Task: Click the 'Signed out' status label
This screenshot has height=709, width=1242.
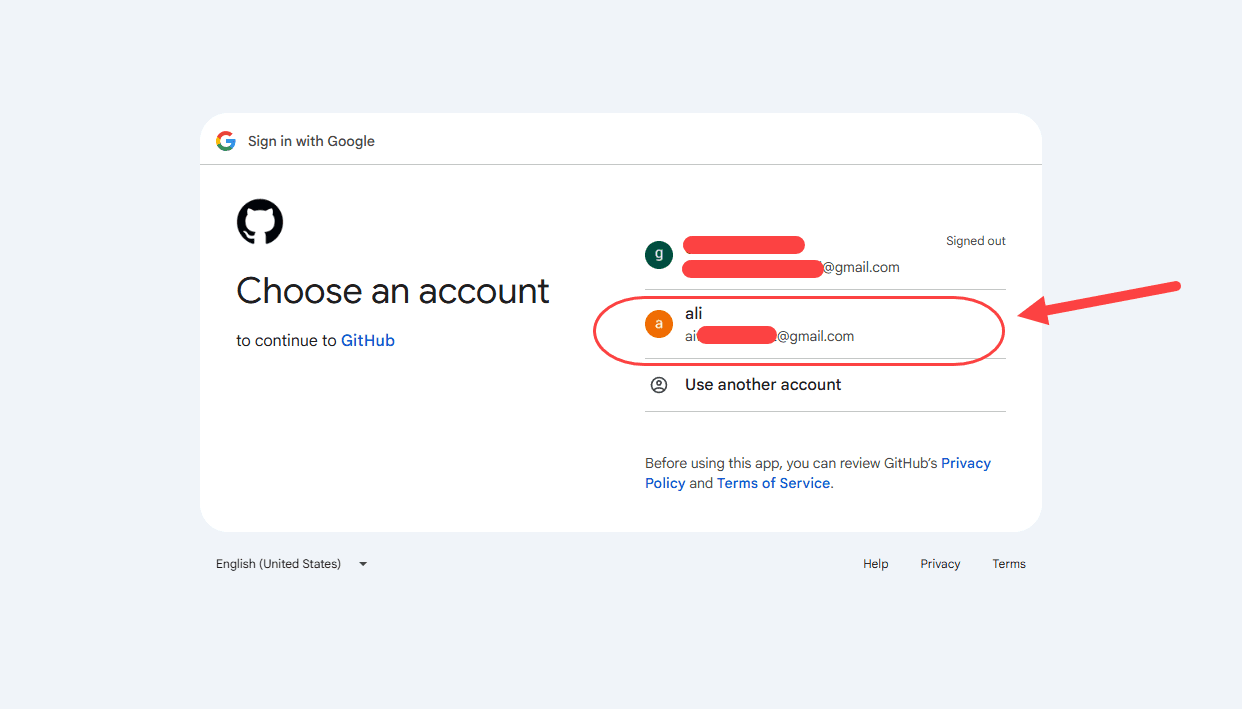Action: (976, 241)
